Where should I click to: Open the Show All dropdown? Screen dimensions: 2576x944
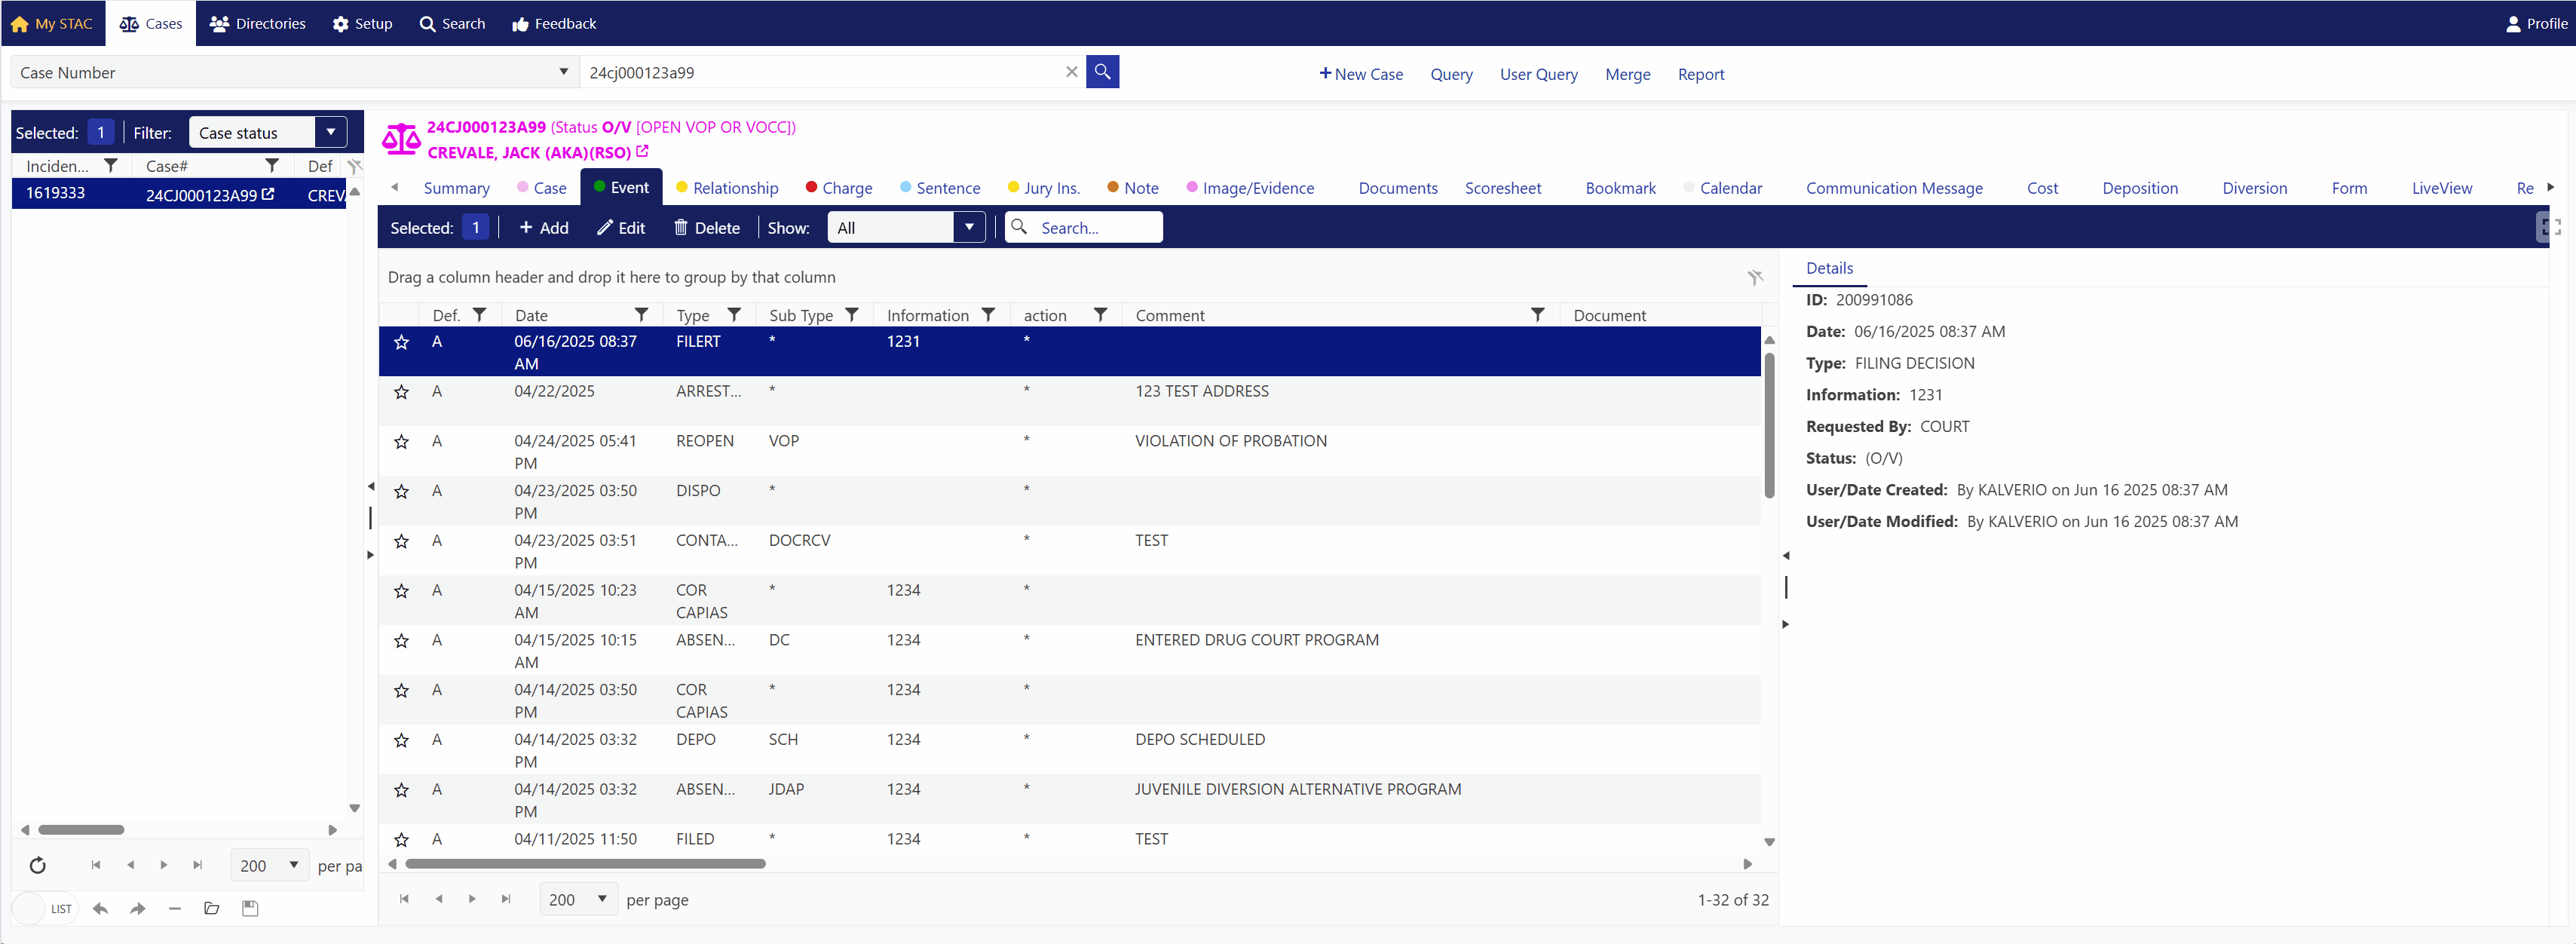pos(968,227)
